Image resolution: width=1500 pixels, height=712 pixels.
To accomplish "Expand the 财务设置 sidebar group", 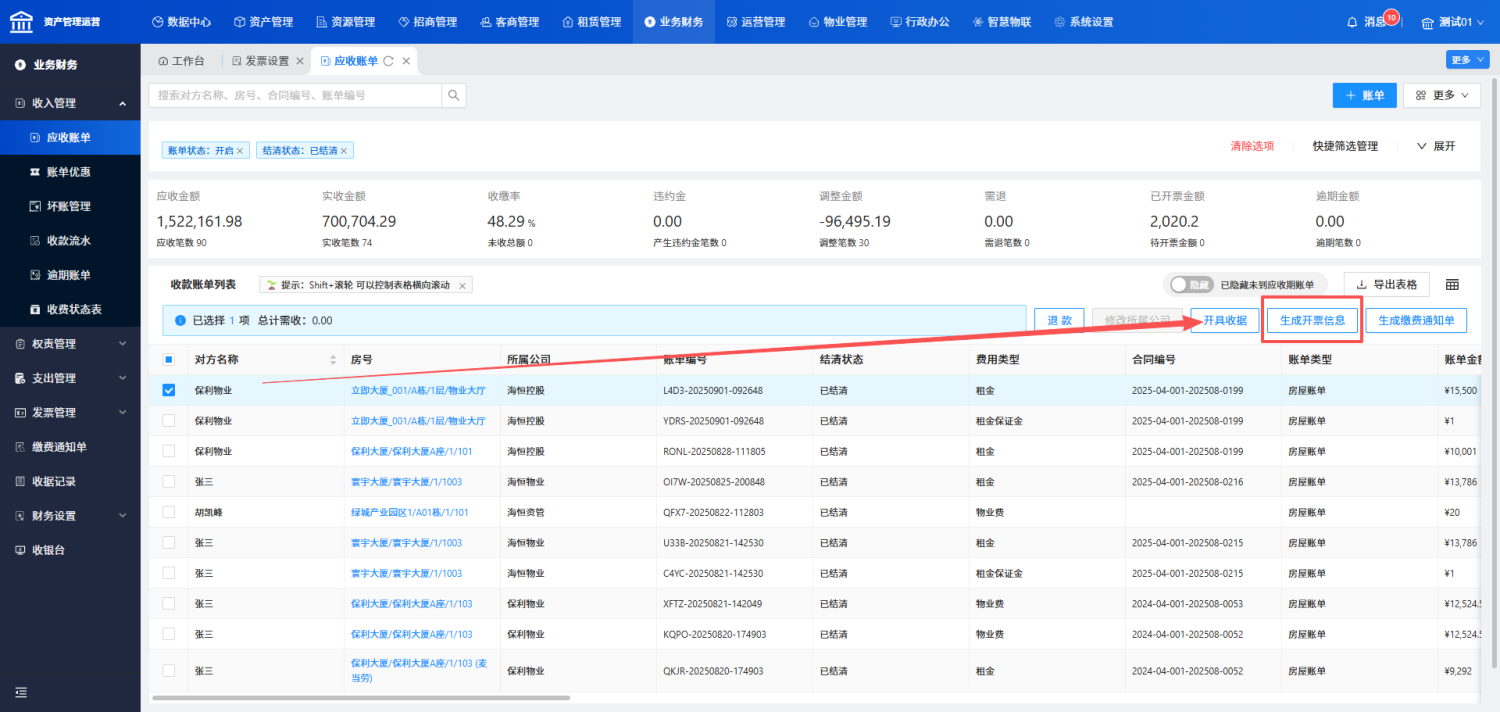I will (69, 516).
